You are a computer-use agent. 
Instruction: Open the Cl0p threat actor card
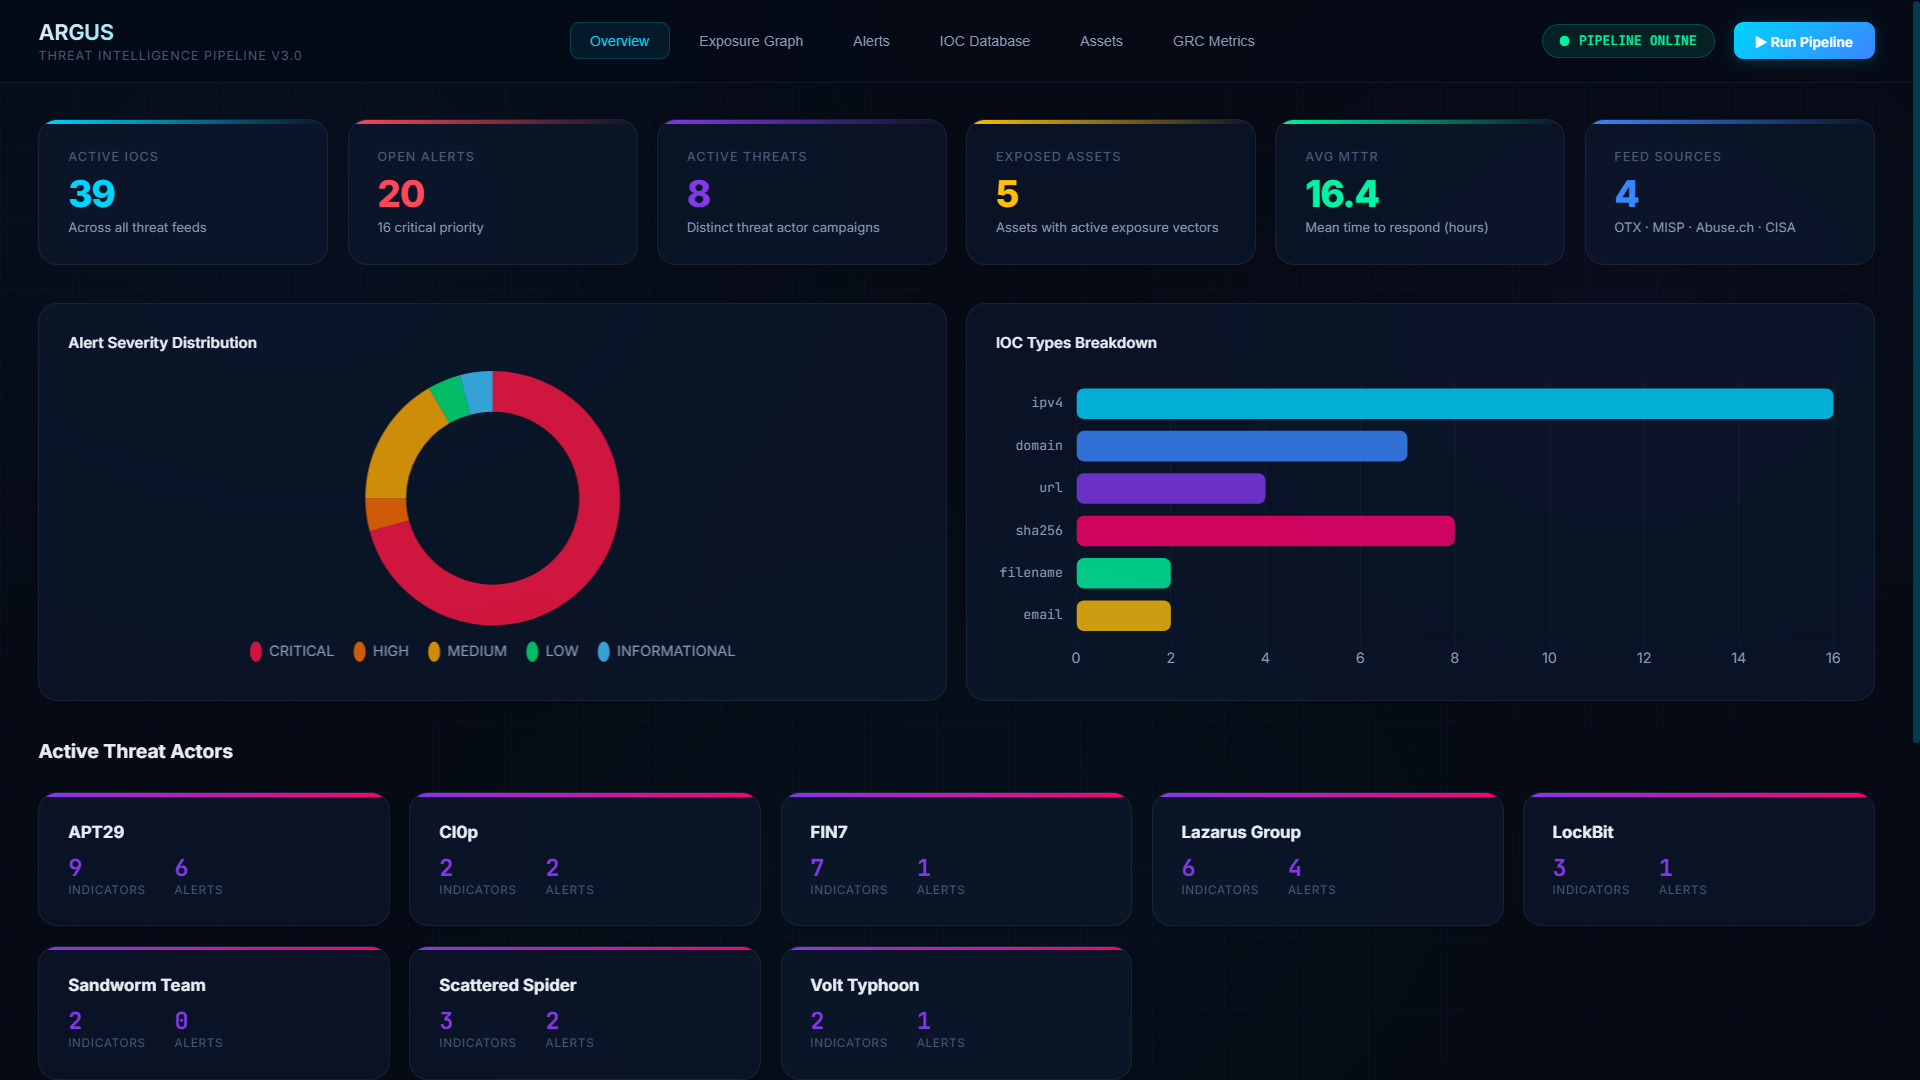584,859
